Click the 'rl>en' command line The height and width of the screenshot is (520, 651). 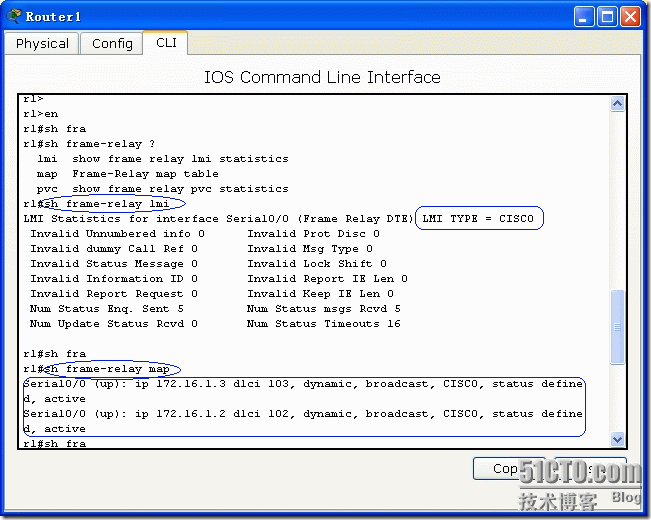pyautogui.click(x=41, y=114)
